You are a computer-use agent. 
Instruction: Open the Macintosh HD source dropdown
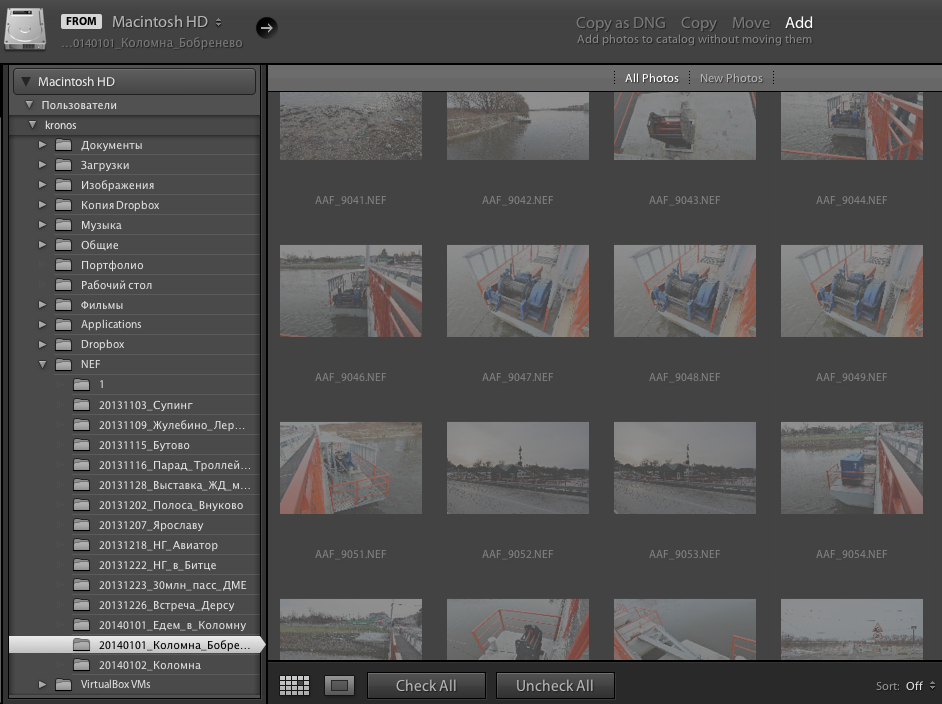pyautogui.click(x=167, y=22)
